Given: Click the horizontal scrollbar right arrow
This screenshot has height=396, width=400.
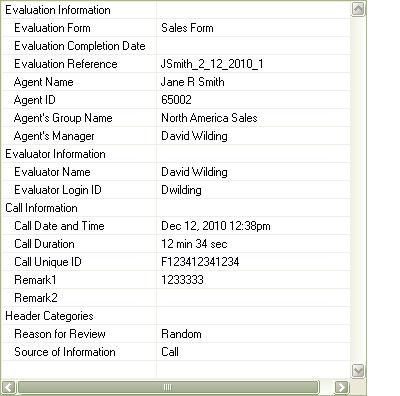Looking at the screenshot, I should click(x=341, y=387).
